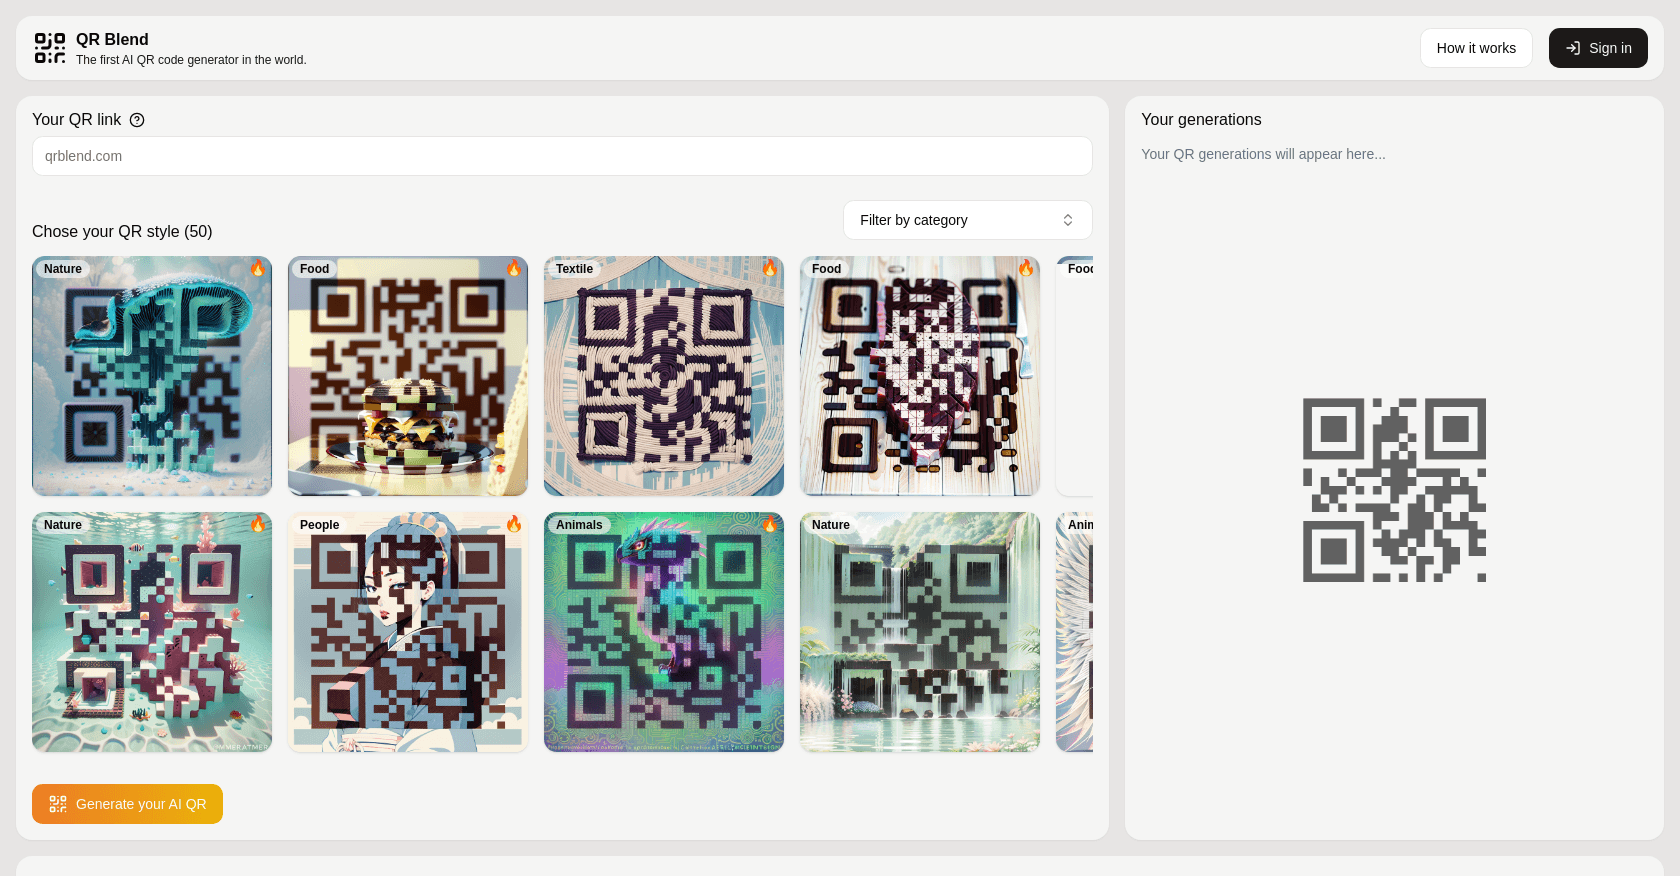Click the Filter by category chevron arrows
1680x876 pixels.
1068,220
